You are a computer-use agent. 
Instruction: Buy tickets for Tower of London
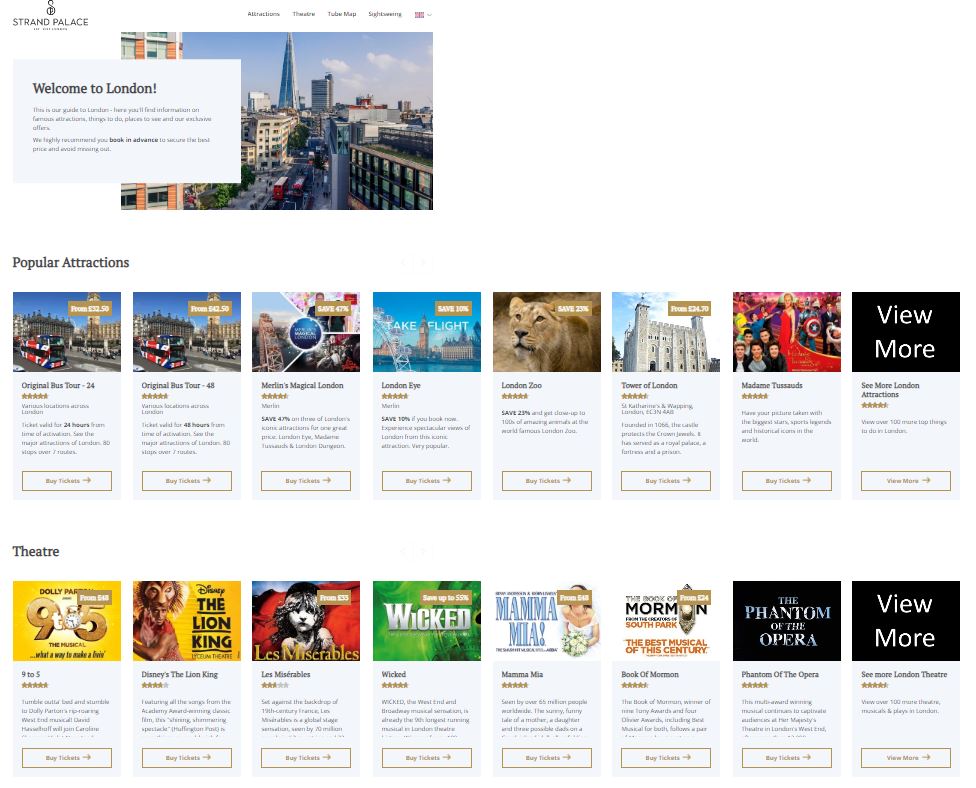[x=666, y=481]
